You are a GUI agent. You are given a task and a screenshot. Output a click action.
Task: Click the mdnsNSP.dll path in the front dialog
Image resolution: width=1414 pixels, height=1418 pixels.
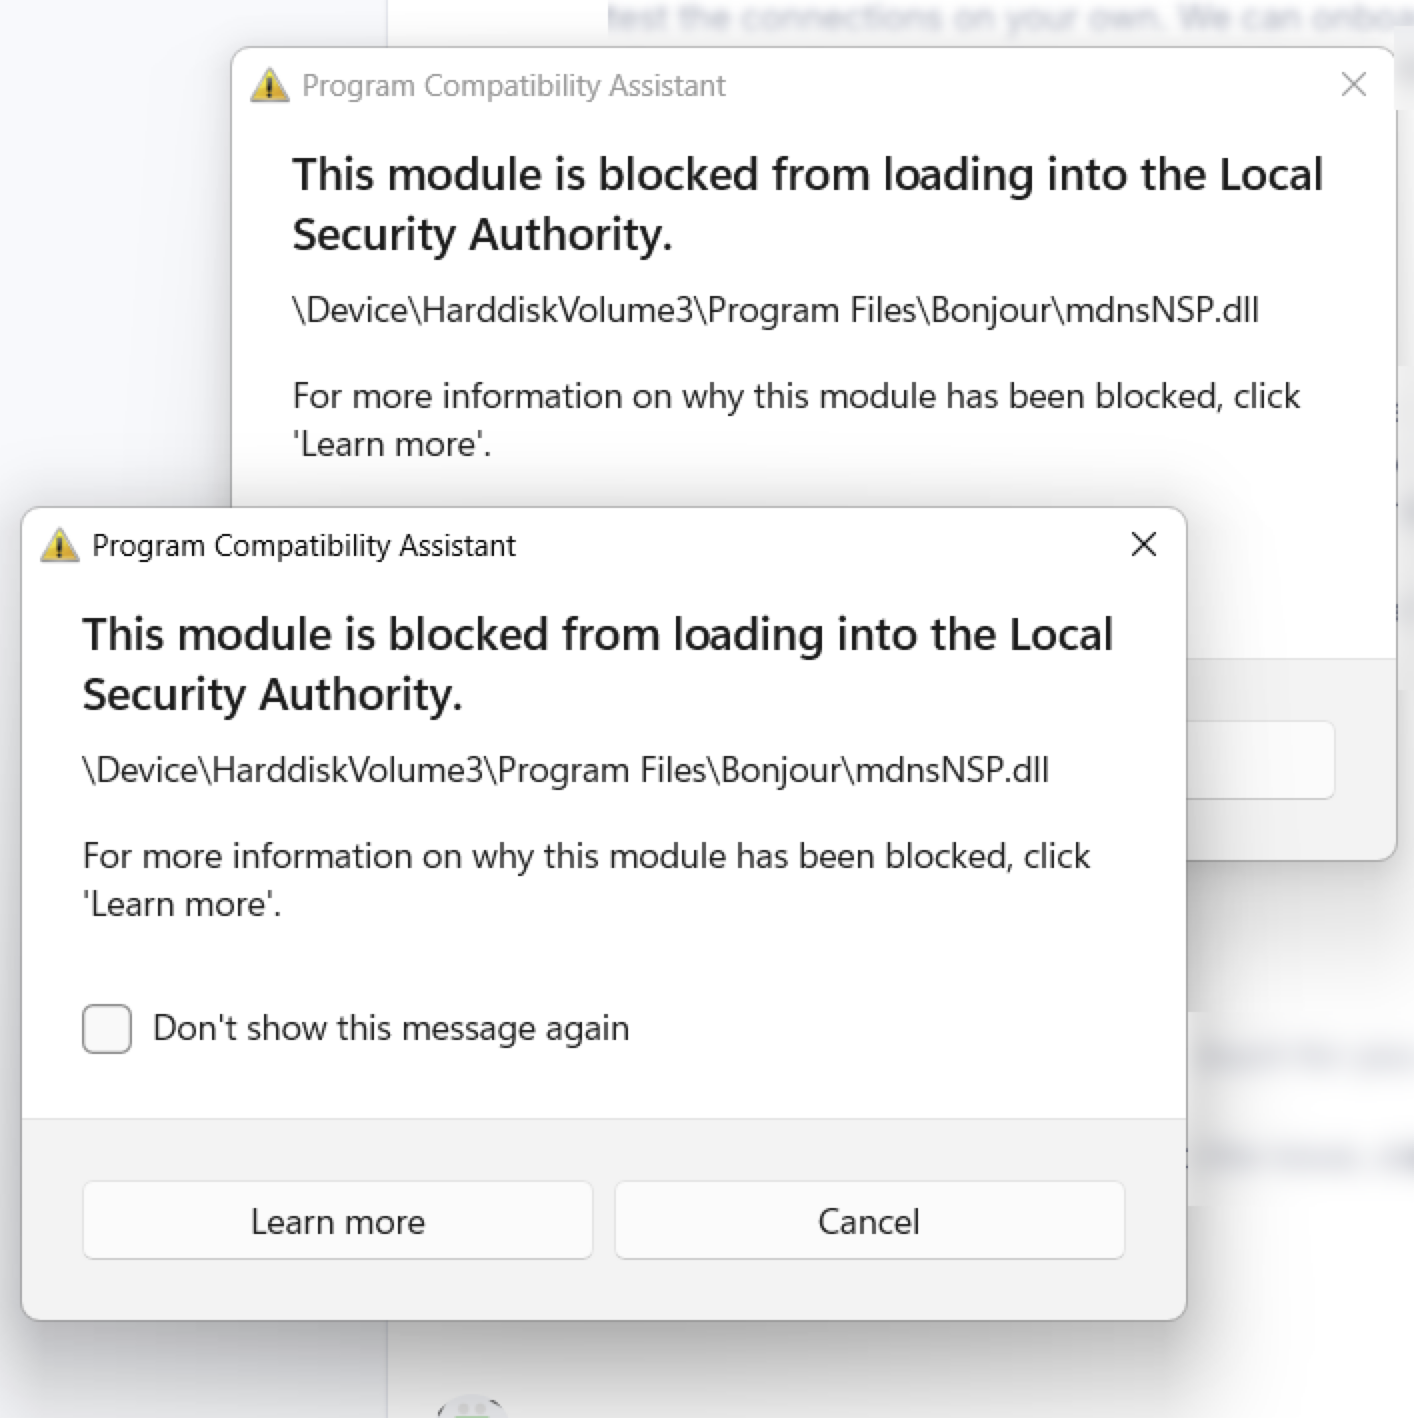pyautogui.click(x=565, y=770)
